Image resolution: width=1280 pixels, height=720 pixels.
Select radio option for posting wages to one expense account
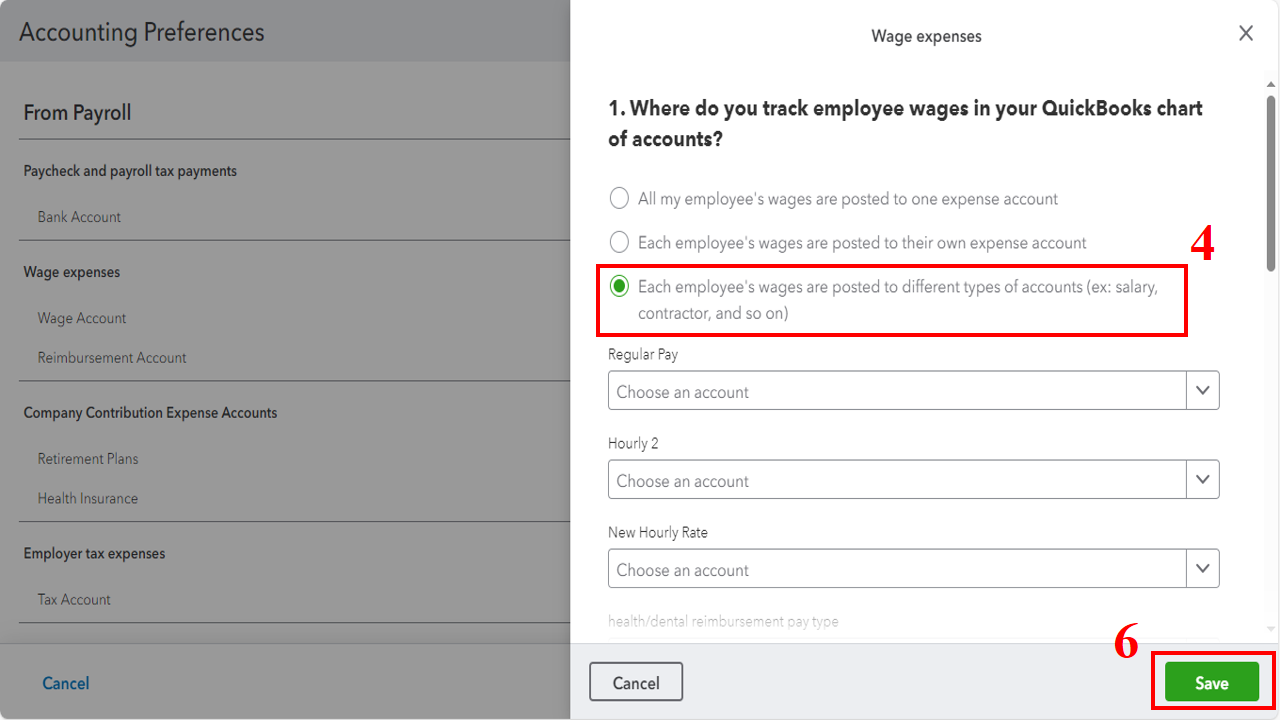(619, 198)
